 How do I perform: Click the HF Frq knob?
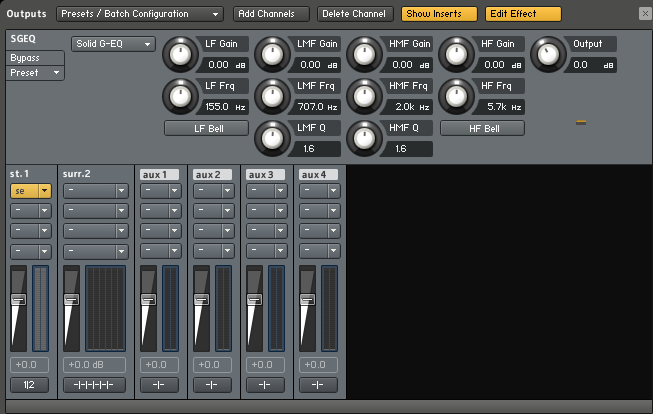point(456,97)
